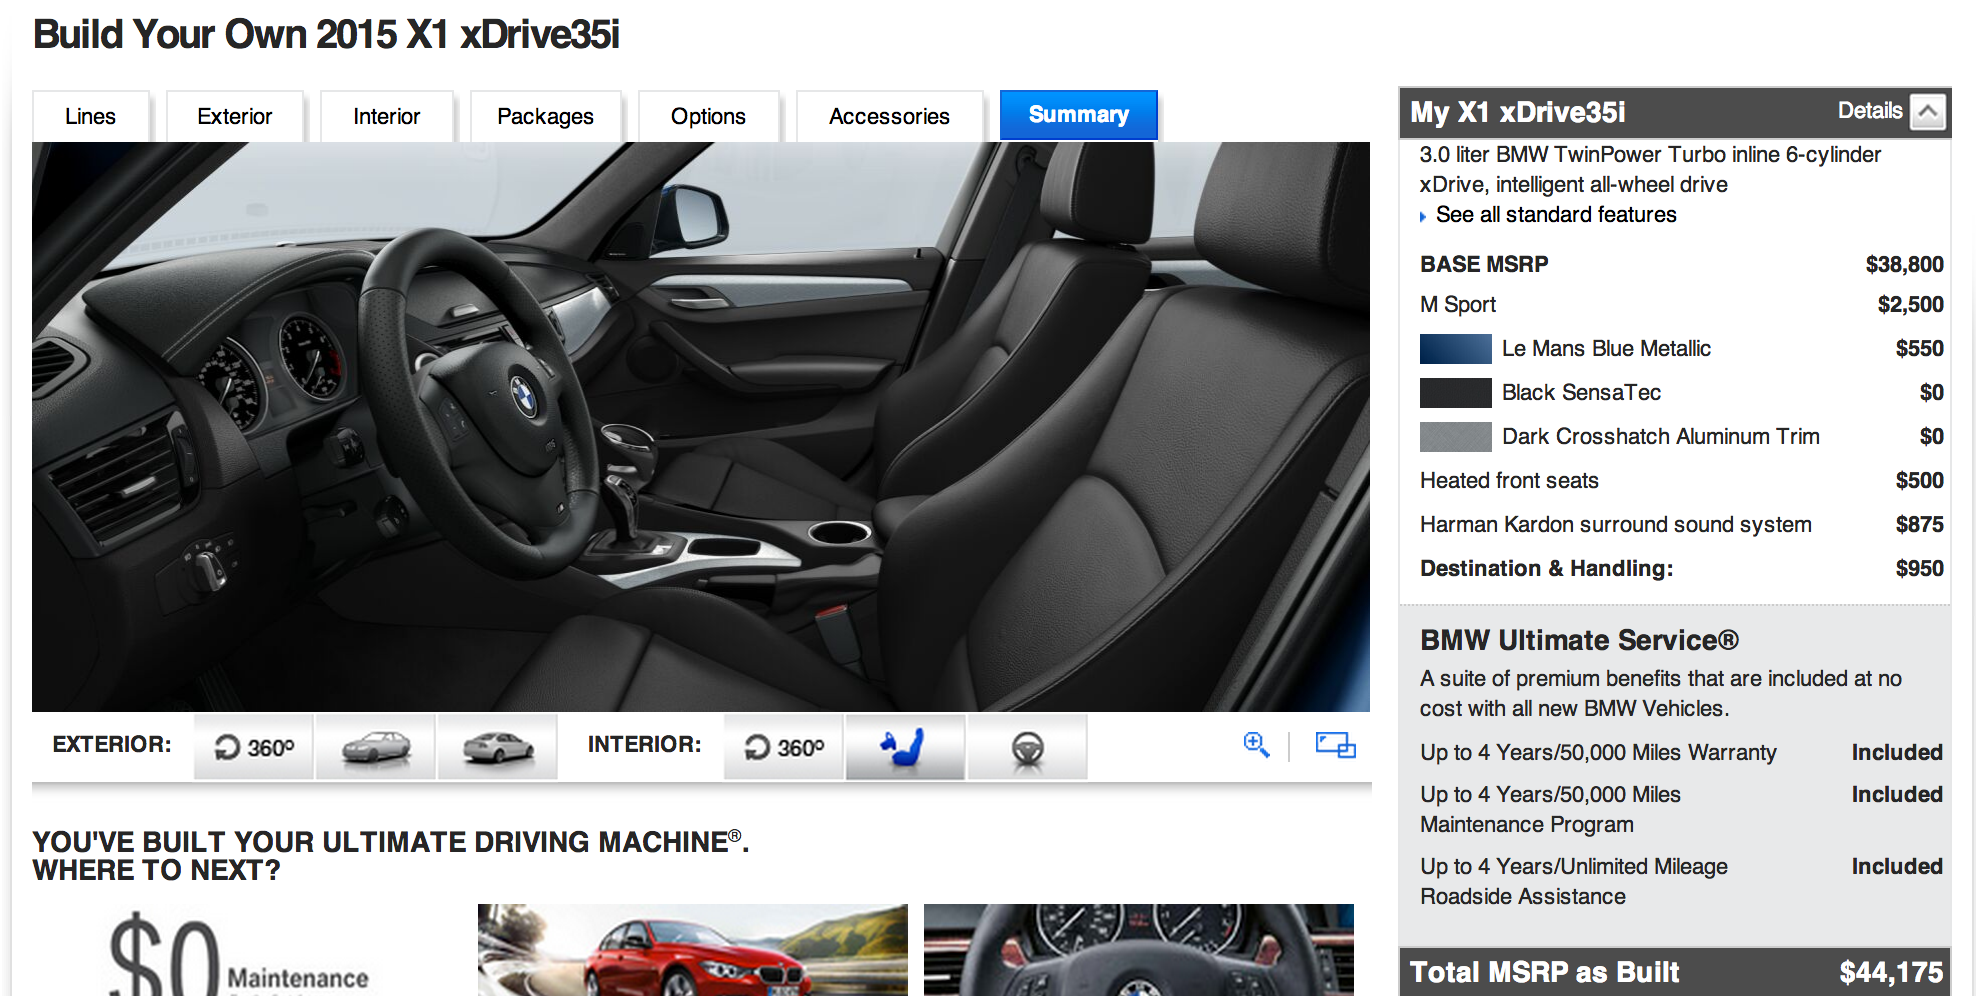Switch to the Exterior tab

(x=234, y=116)
